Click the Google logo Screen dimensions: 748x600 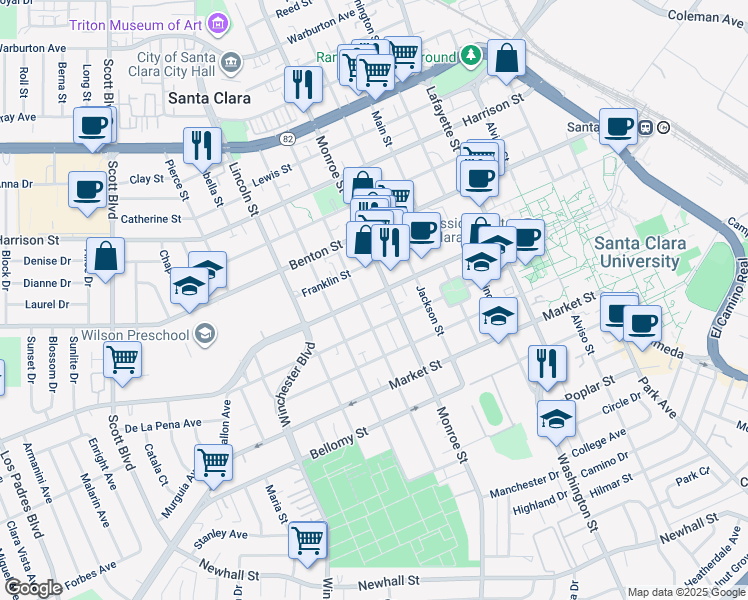[34, 588]
